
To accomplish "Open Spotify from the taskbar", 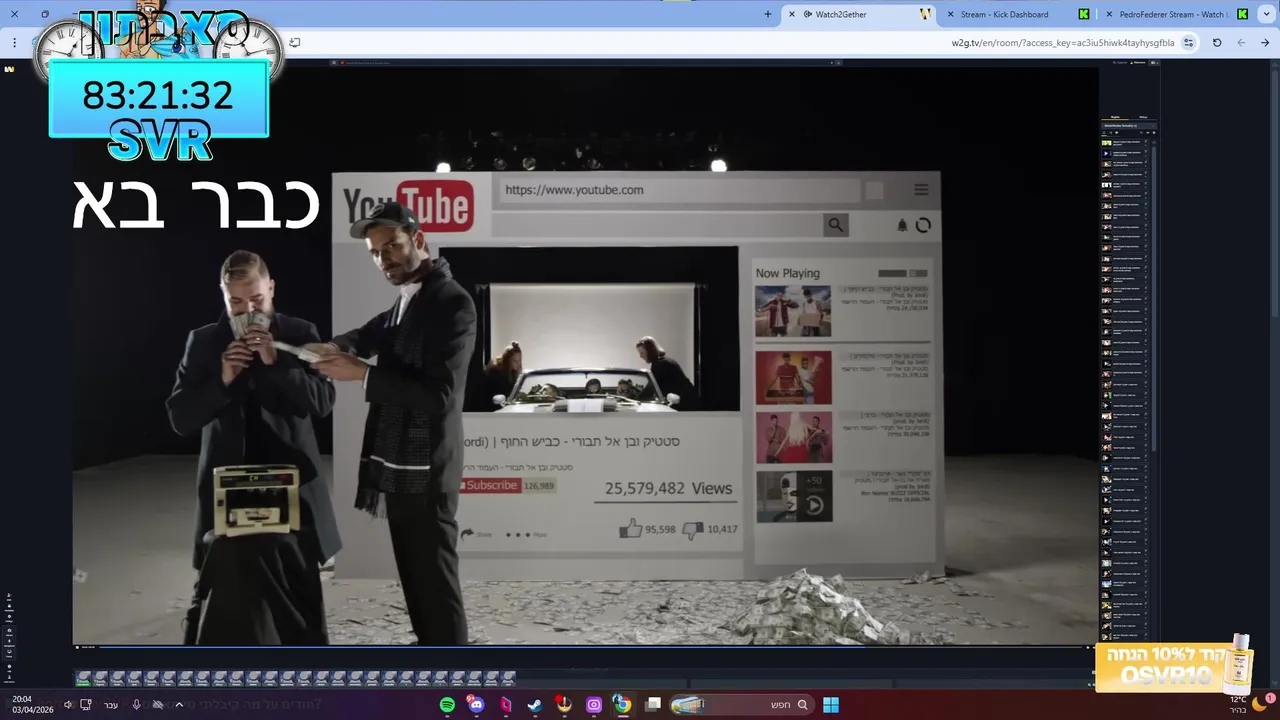I will click(x=447, y=705).
